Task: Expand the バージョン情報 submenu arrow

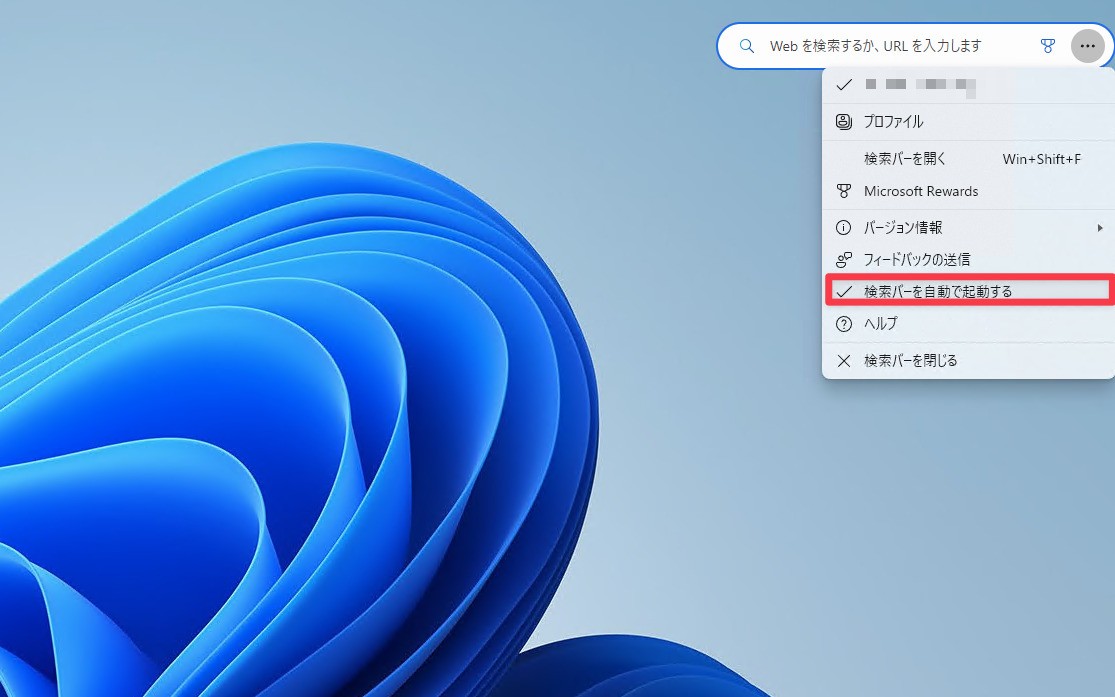Action: 1100,228
